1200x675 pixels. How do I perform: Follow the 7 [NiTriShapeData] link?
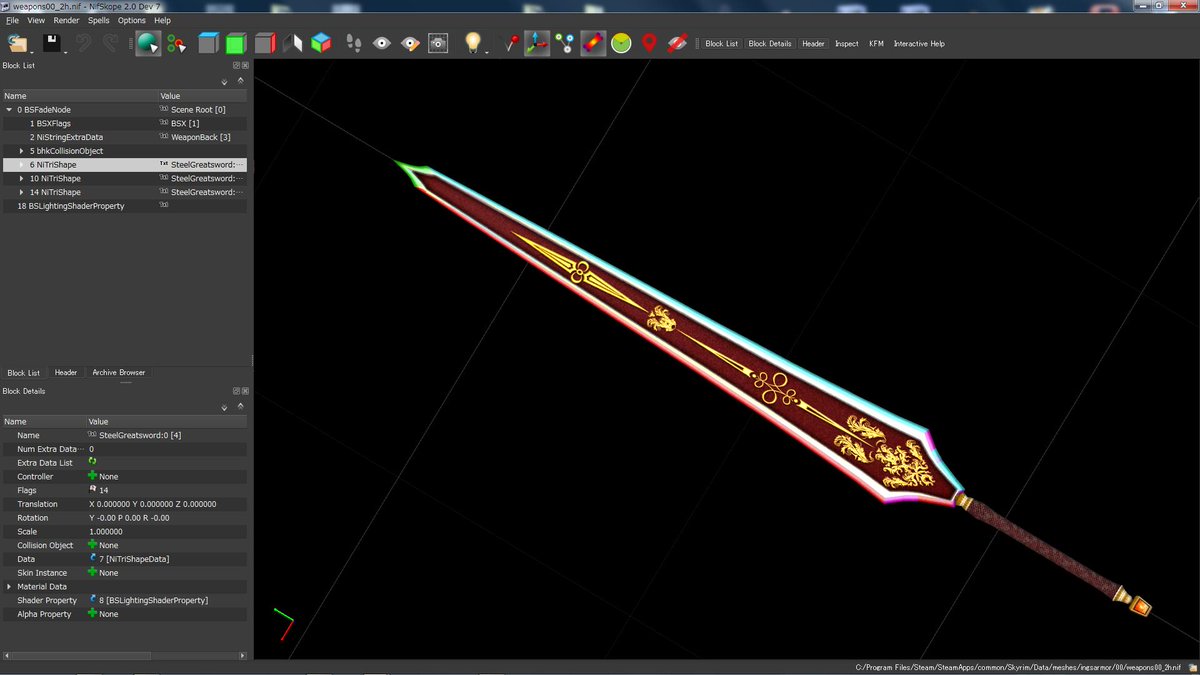click(134, 559)
